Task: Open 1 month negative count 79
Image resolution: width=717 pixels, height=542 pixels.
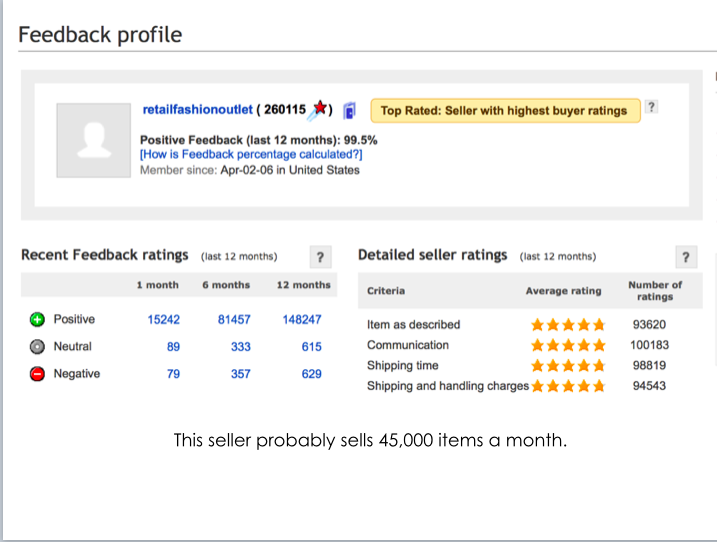Action: pos(173,374)
